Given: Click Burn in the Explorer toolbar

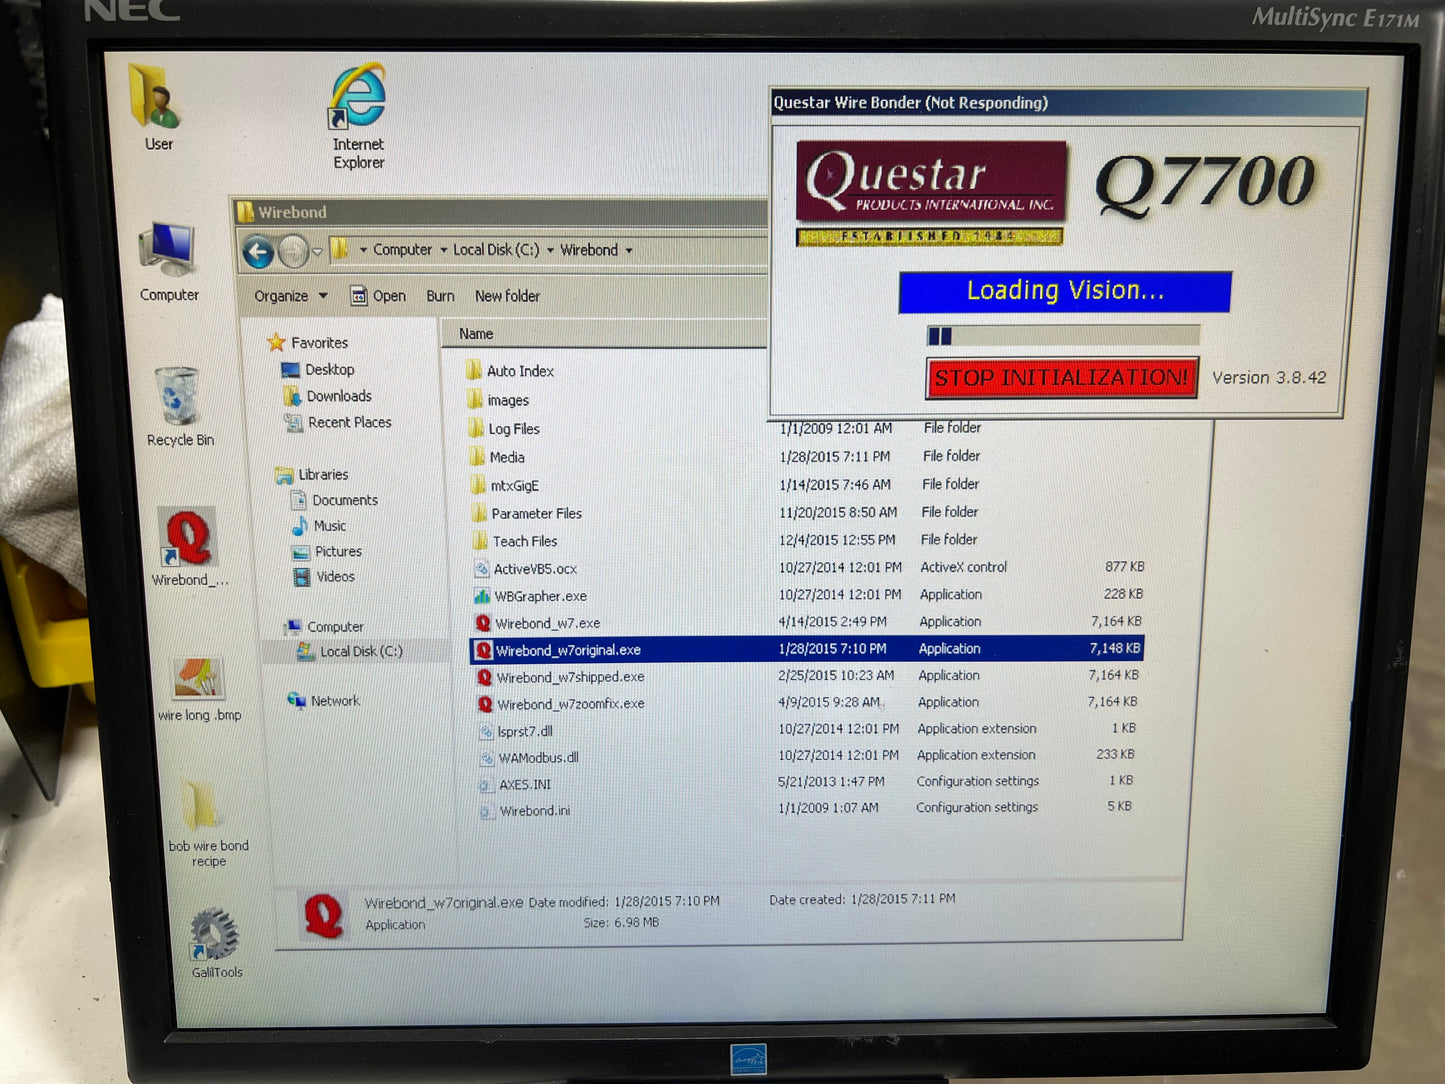Looking at the screenshot, I should coord(440,296).
